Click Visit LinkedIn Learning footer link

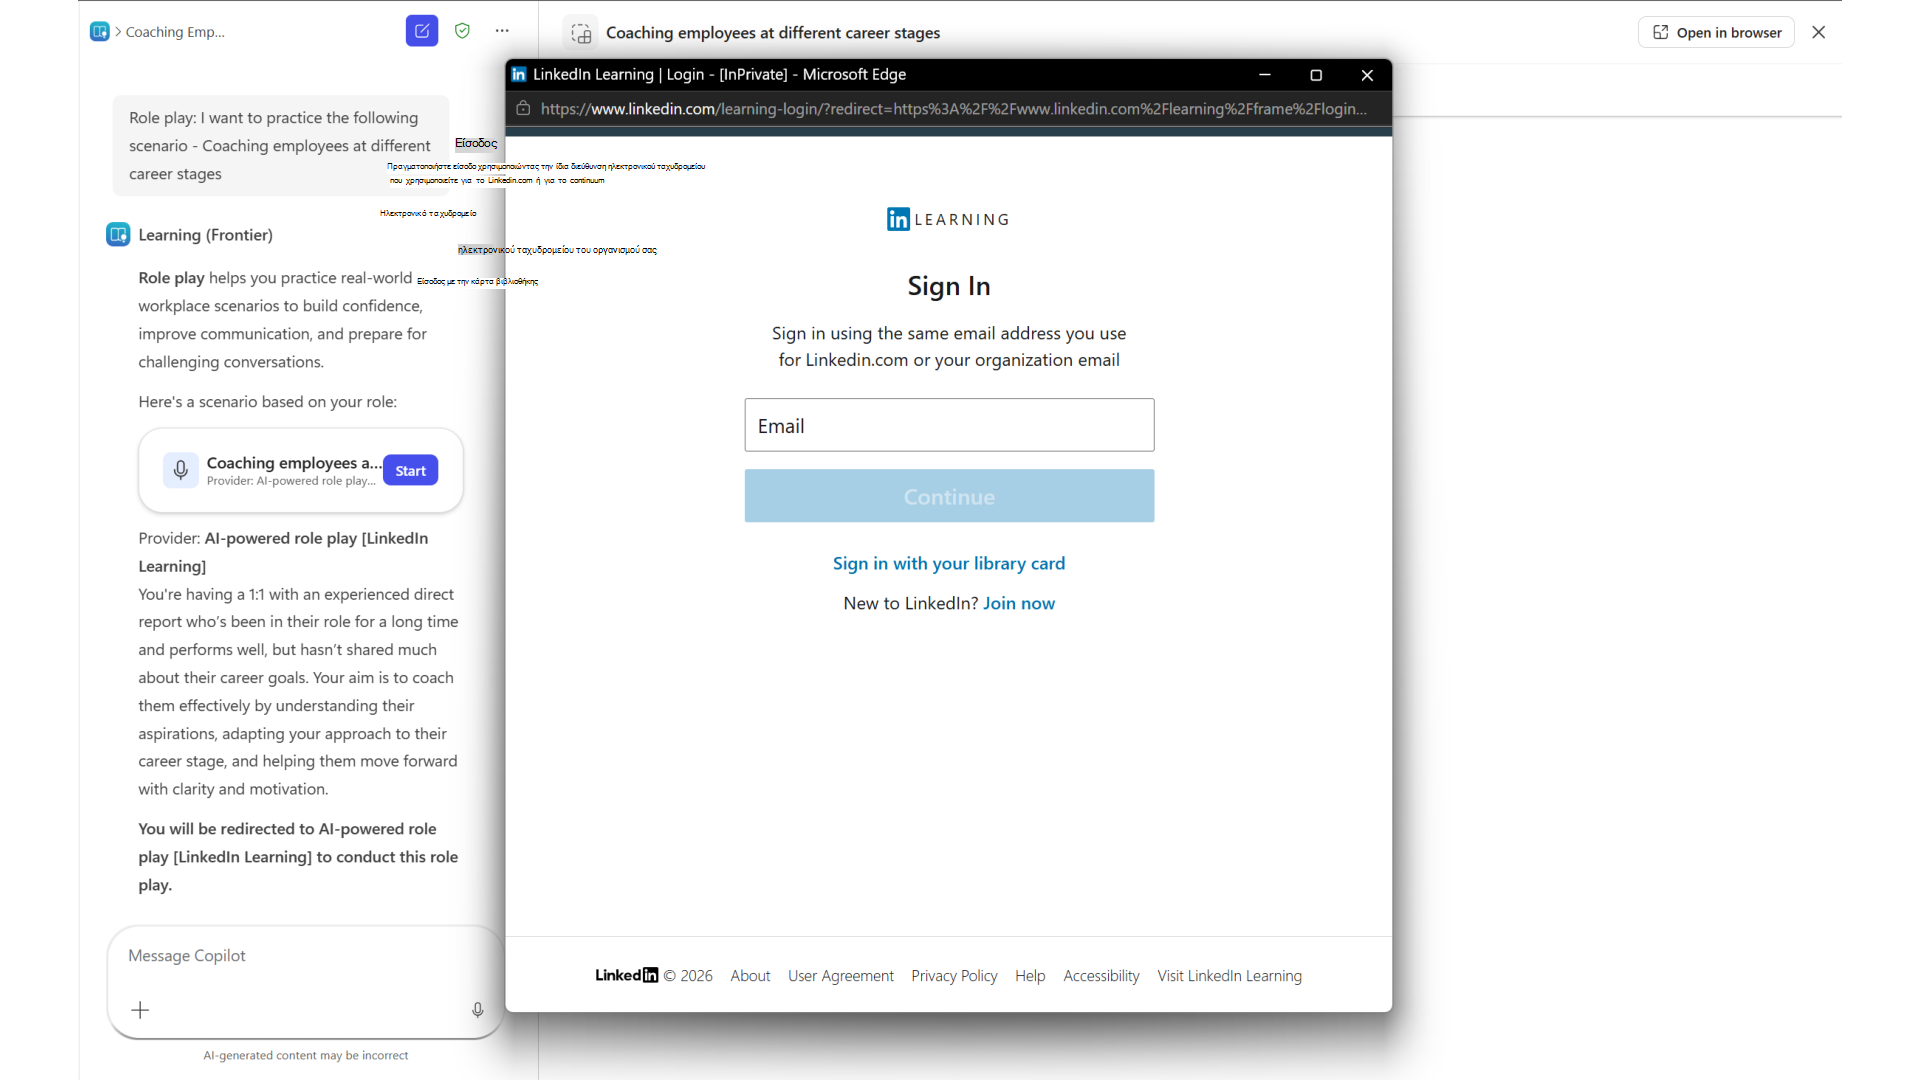(x=1229, y=976)
